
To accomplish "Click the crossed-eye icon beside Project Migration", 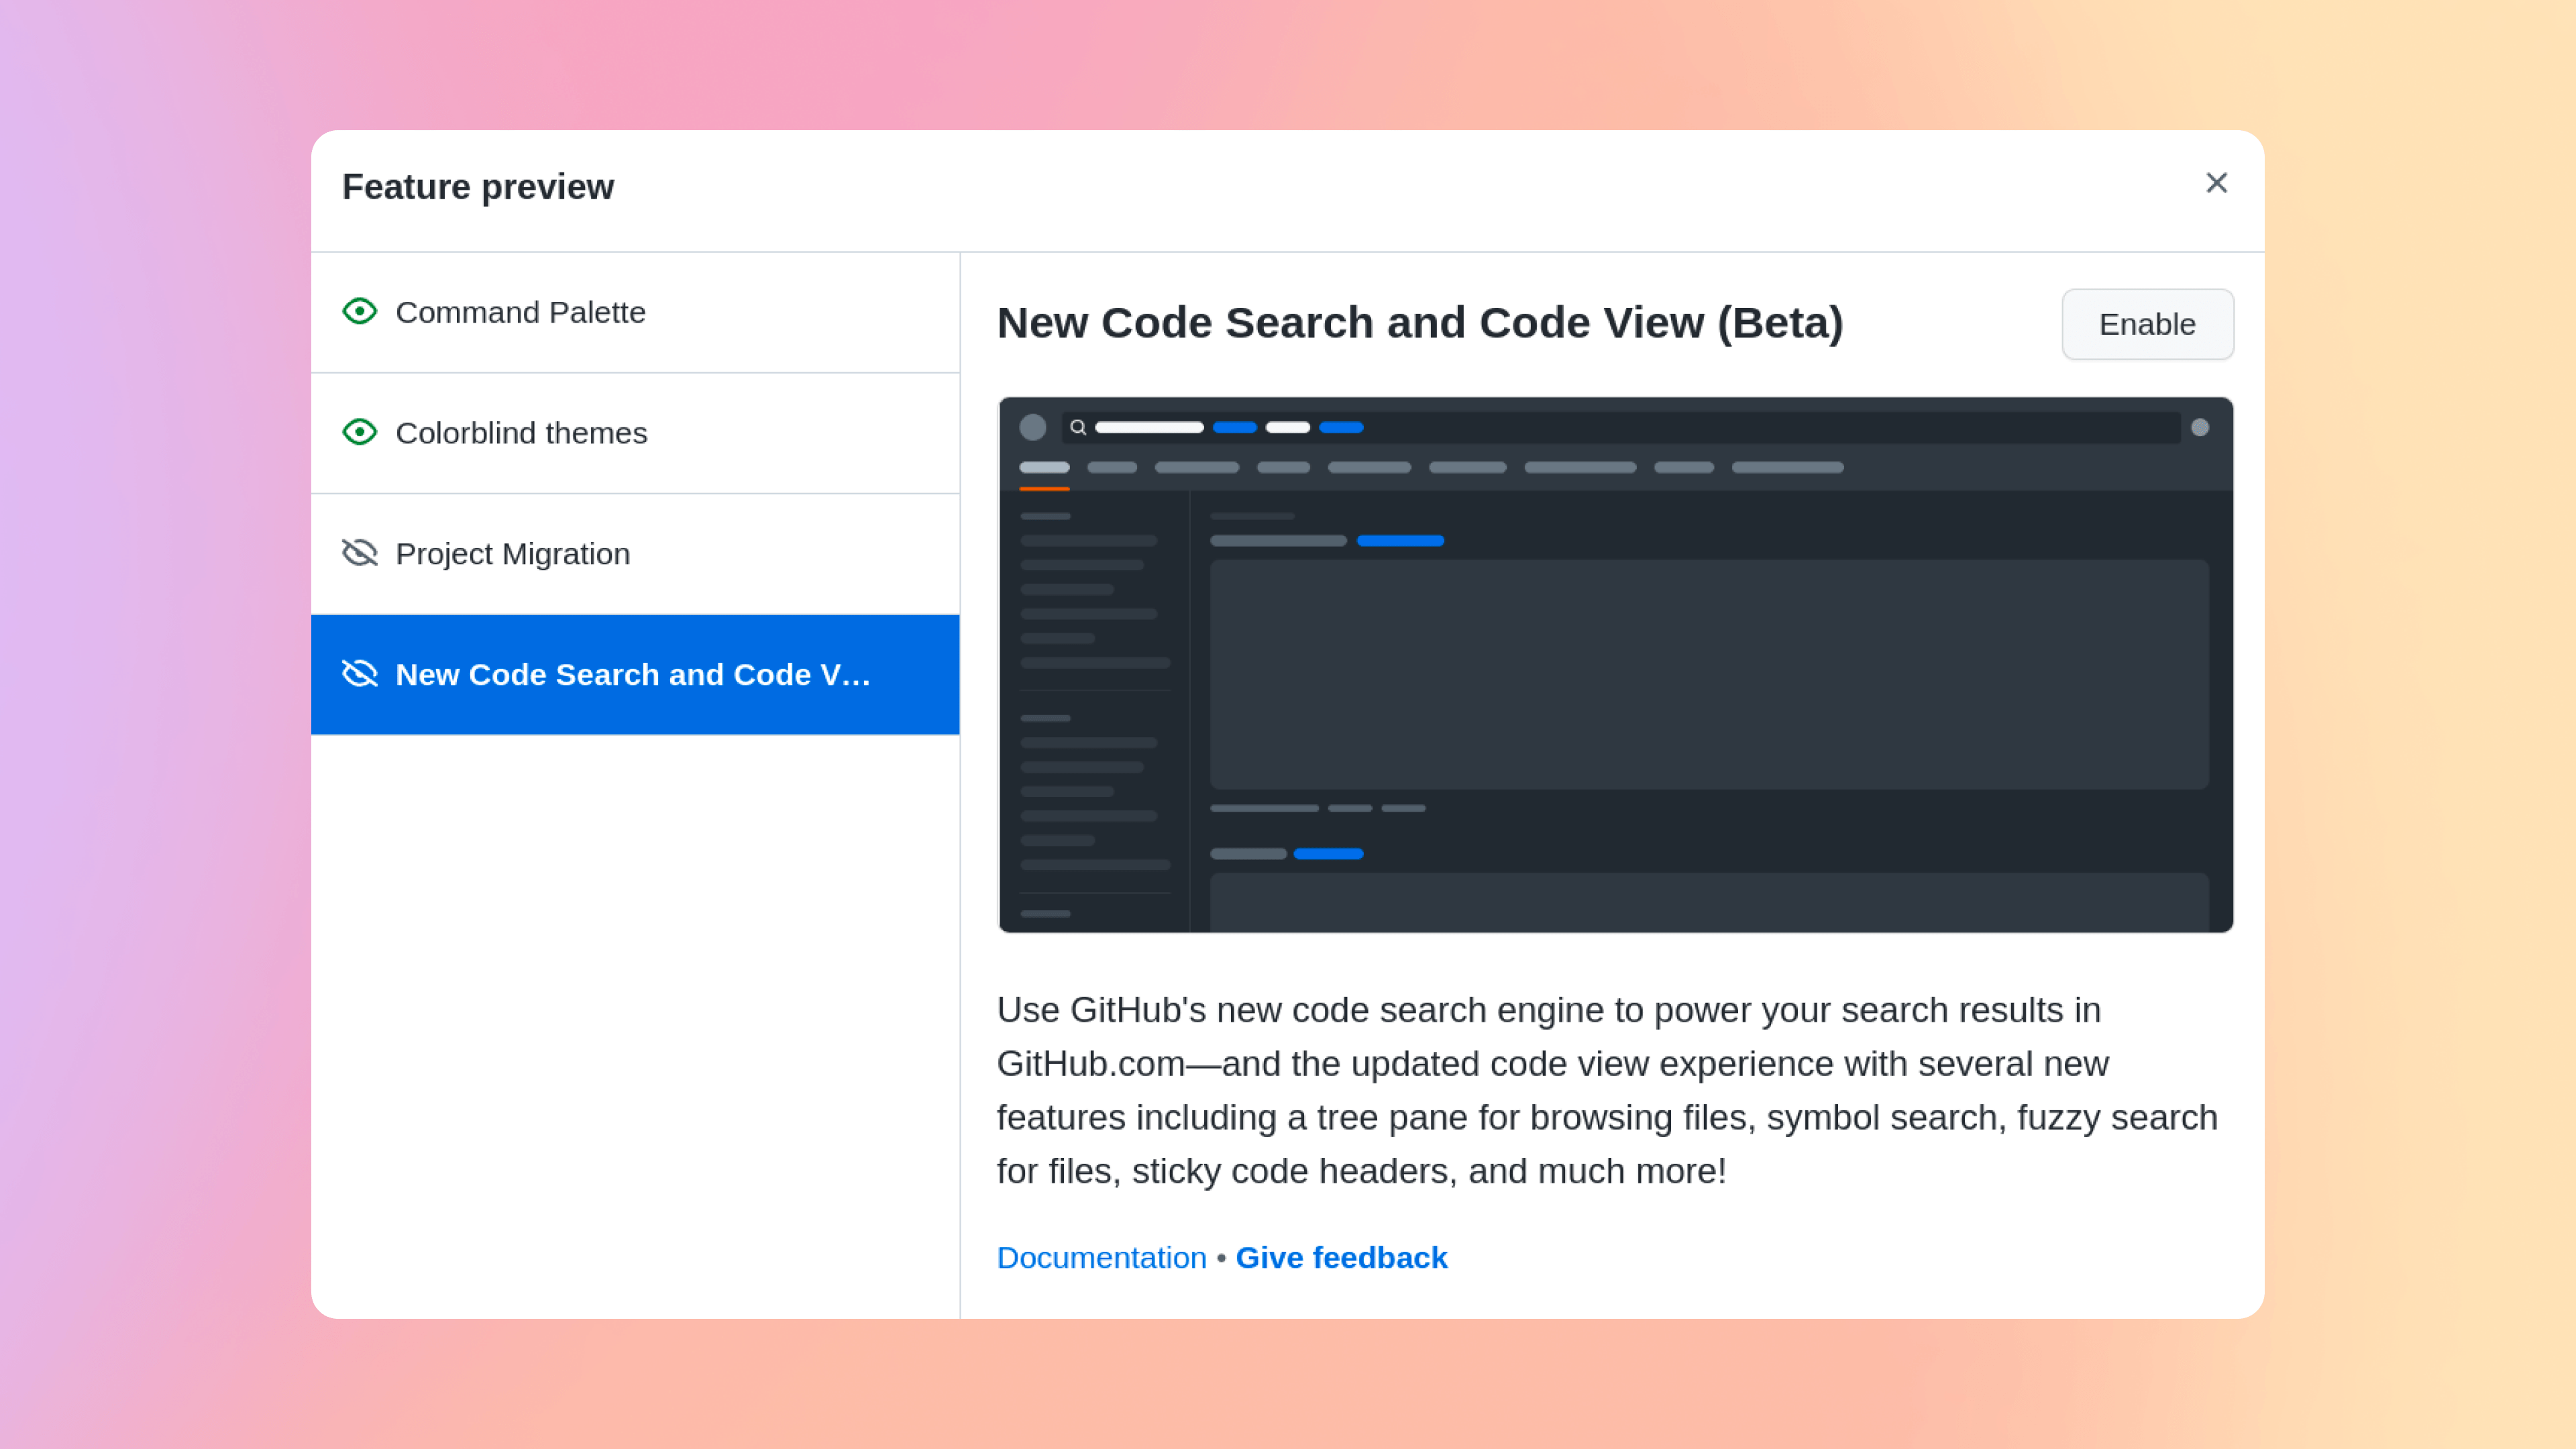I will [x=359, y=553].
